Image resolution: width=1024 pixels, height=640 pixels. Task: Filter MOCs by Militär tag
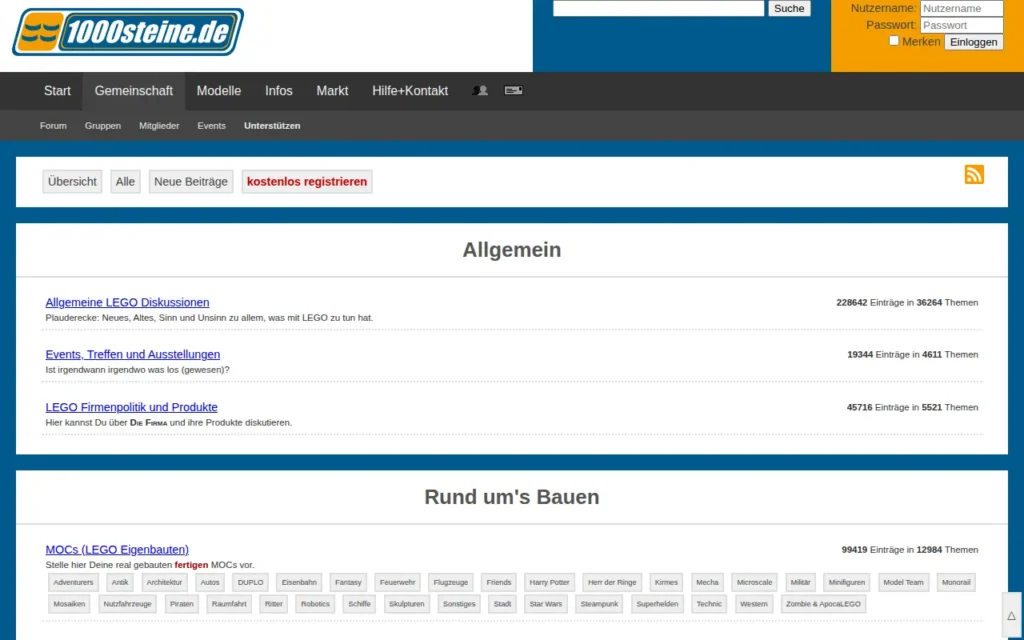pyautogui.click(x=801, y=583)
